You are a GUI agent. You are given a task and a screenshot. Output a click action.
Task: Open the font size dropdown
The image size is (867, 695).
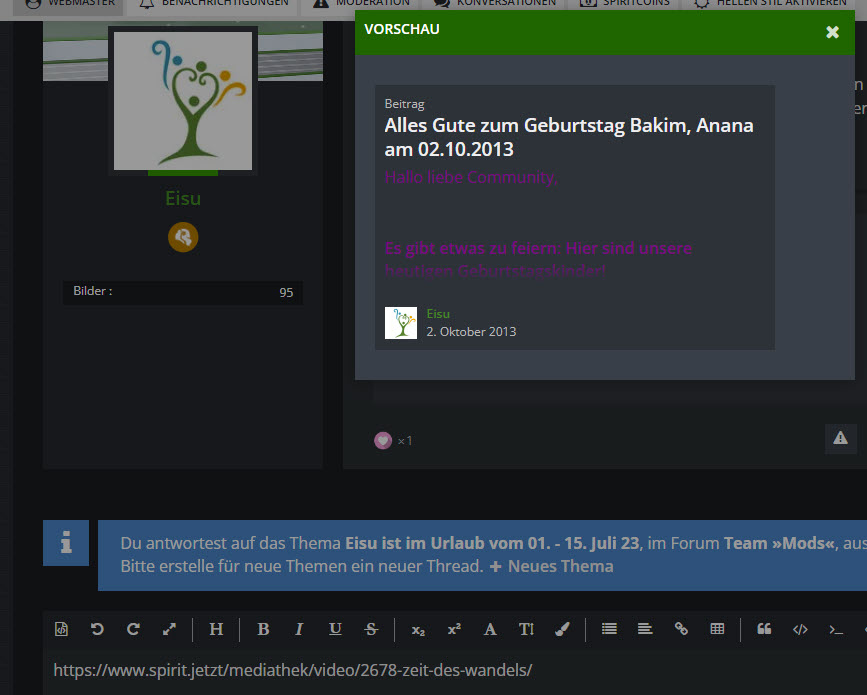(x=526, y=629)
